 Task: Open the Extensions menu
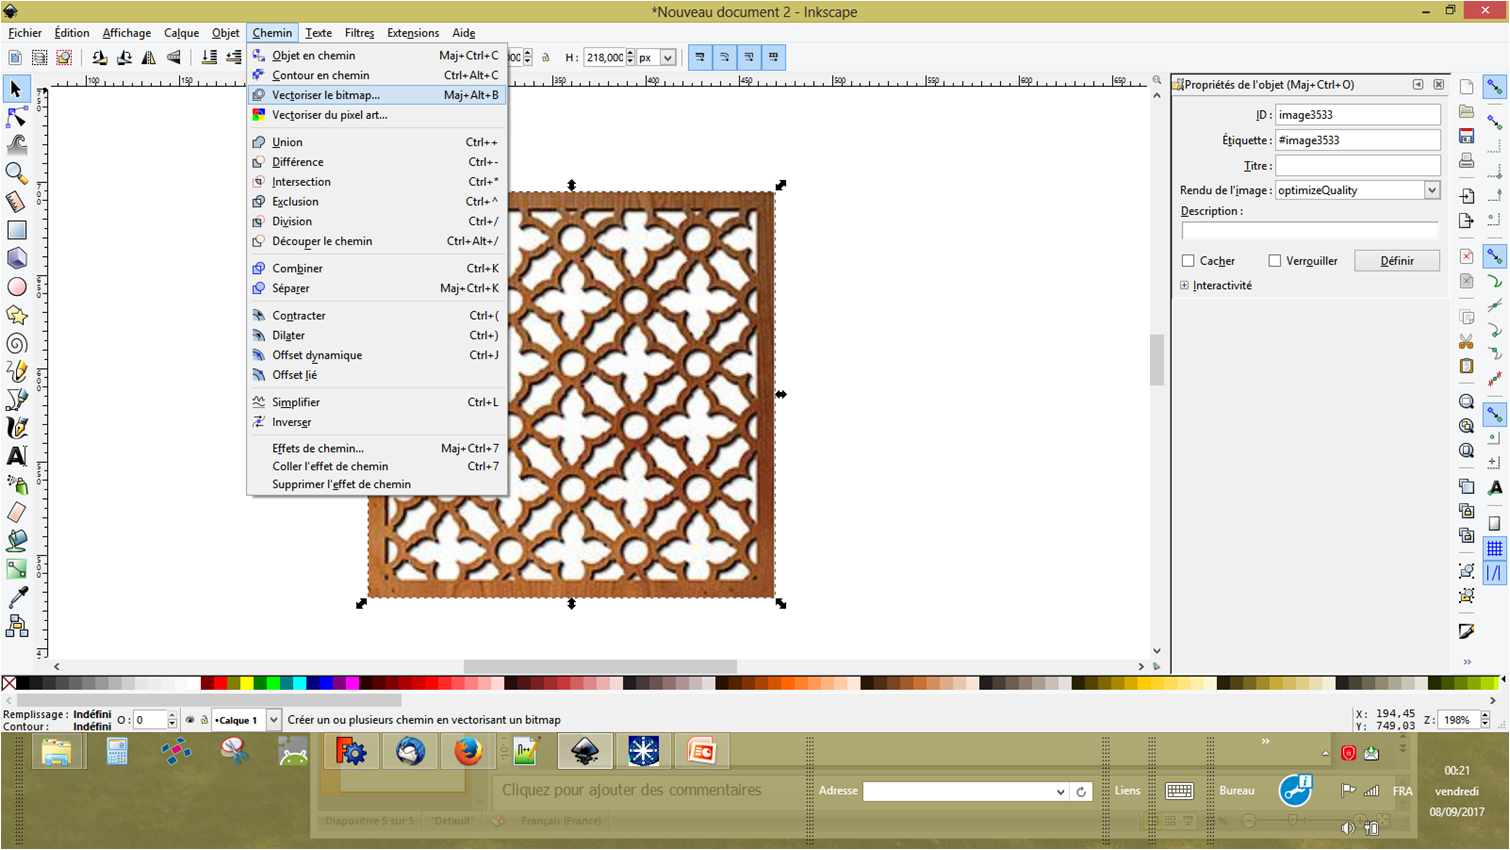pyautogui.click(x=413, y=33)
